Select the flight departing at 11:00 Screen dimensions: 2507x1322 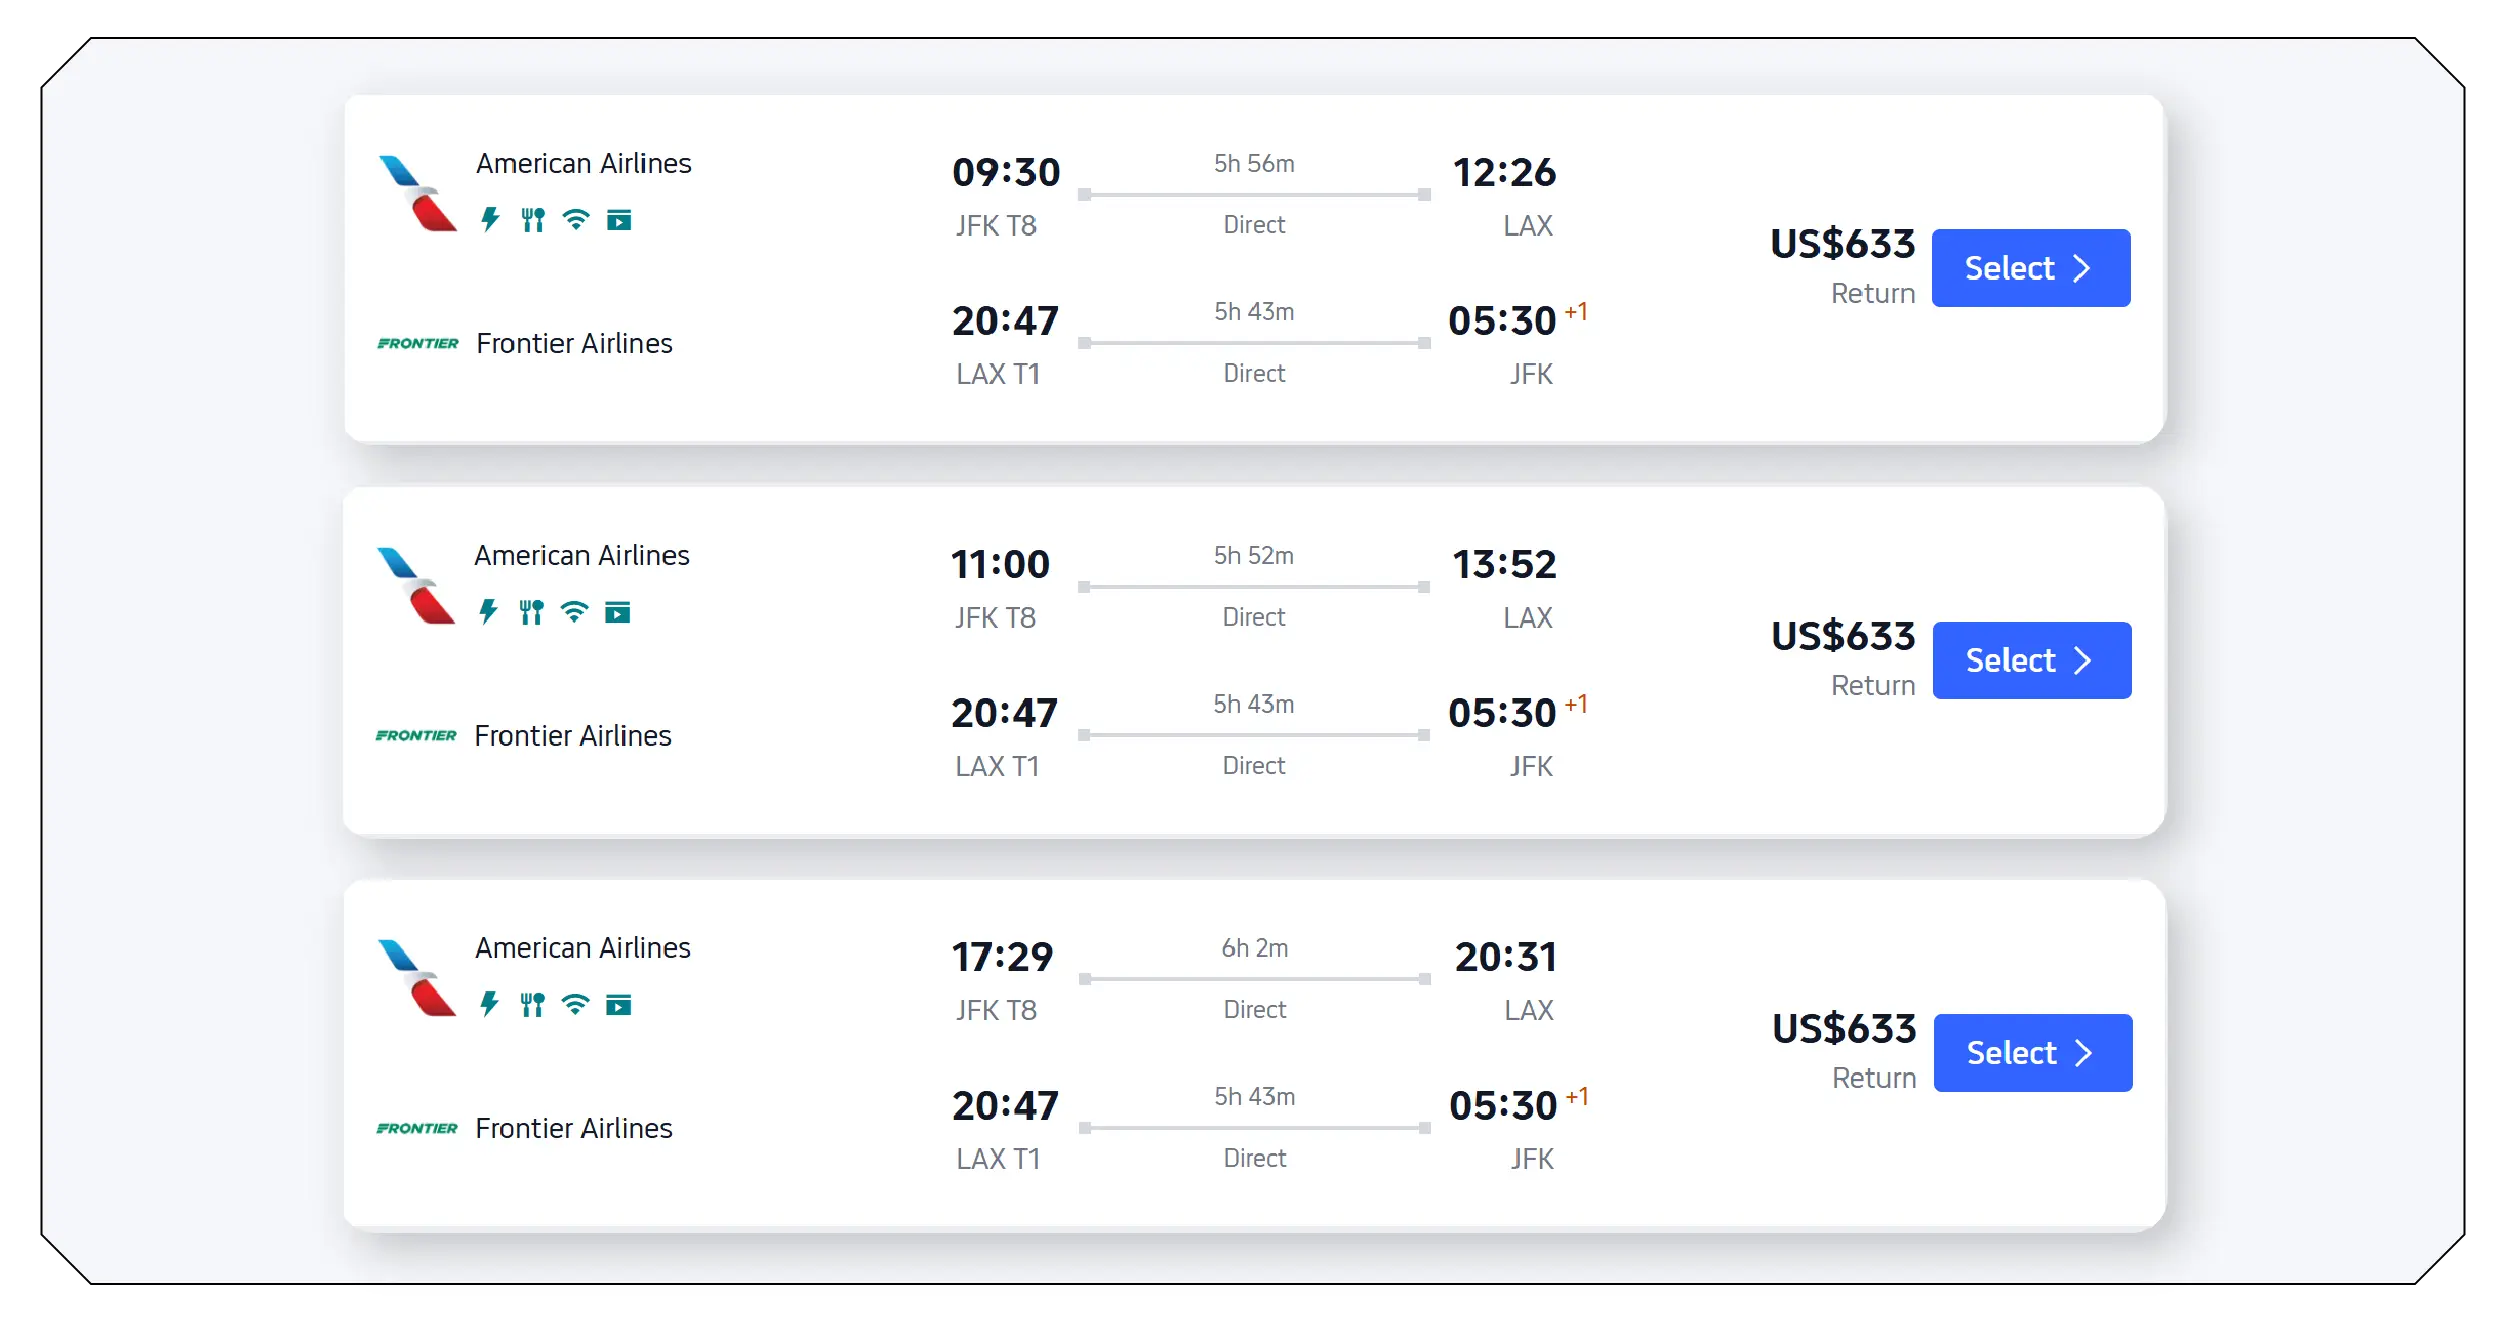(2030, 660)
